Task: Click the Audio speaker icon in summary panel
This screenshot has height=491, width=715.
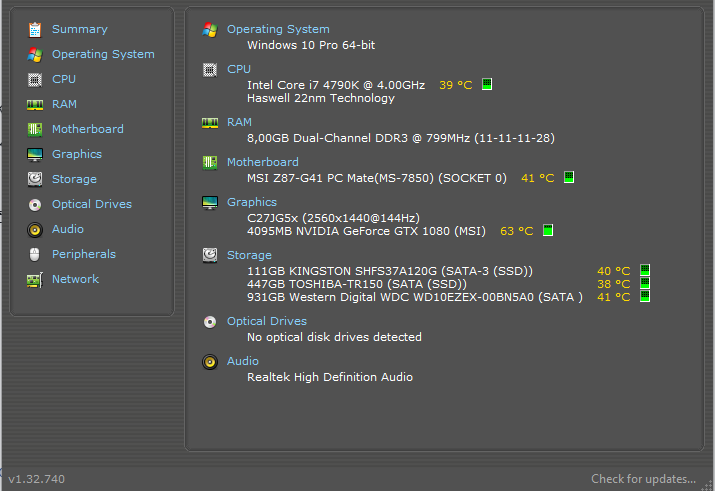Action: 210,362
